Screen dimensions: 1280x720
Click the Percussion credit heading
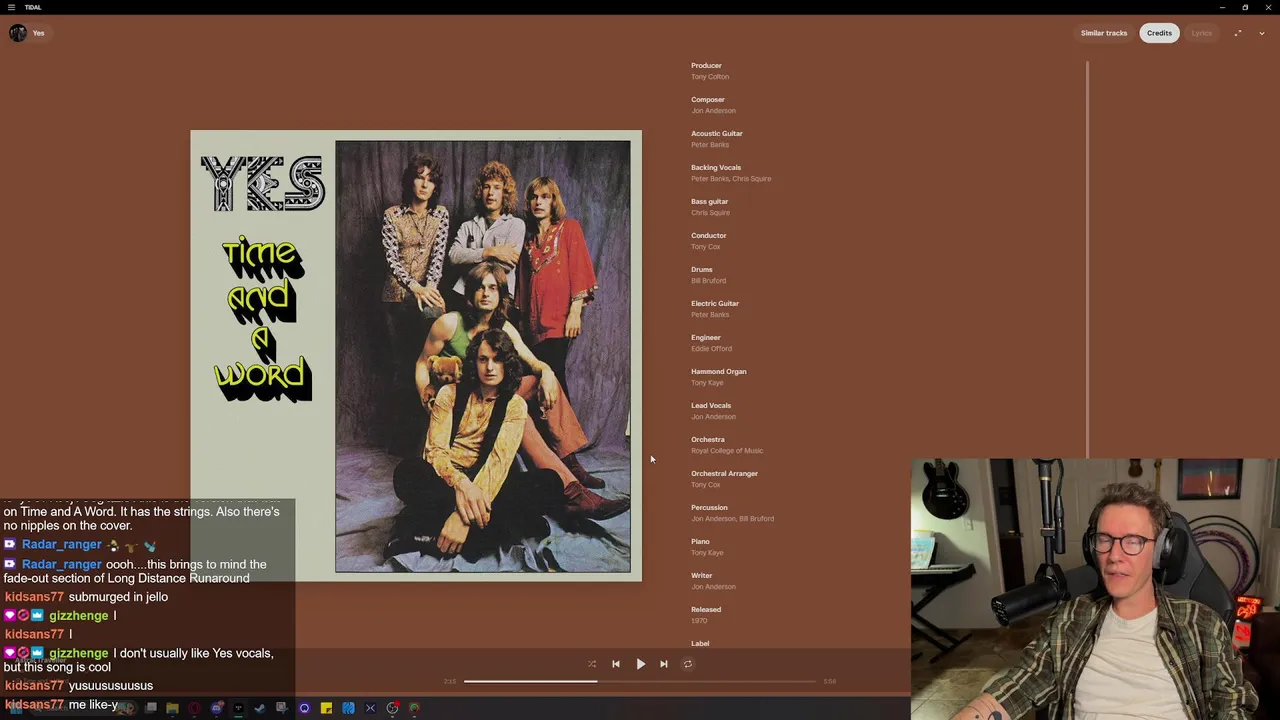709,508
